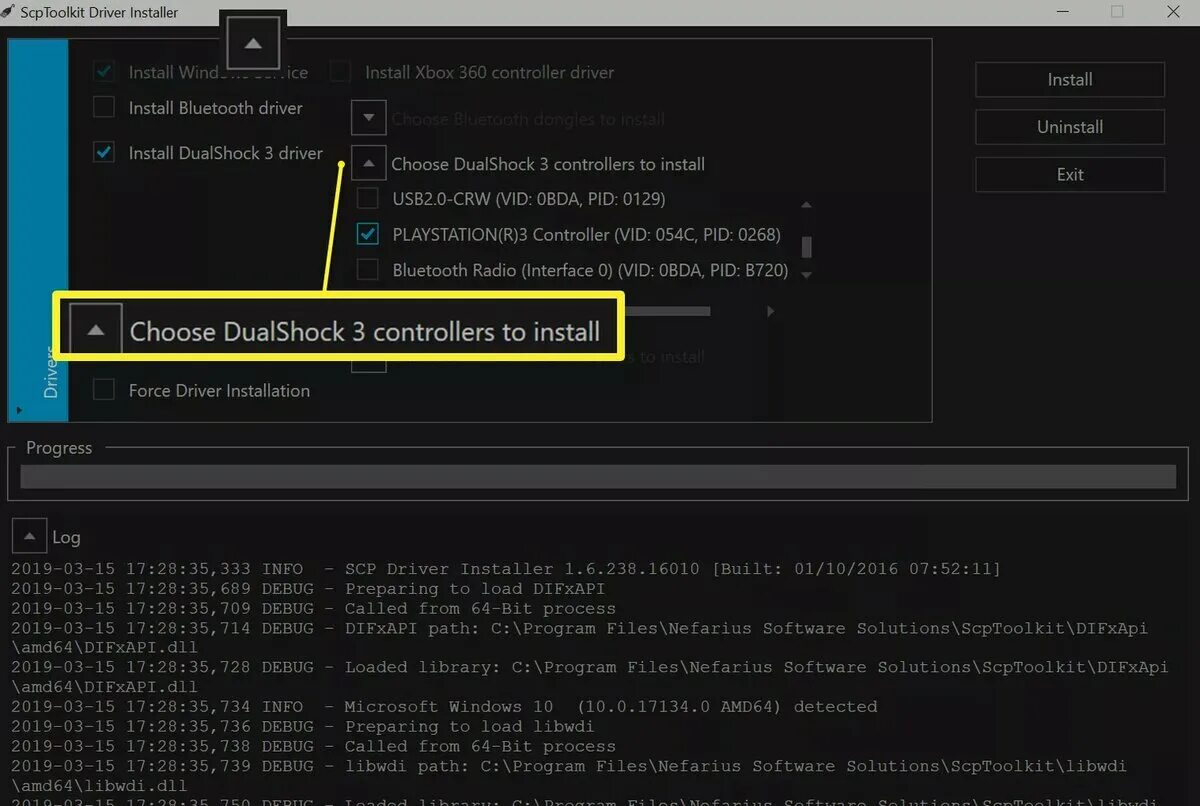The height and width of the screenshot is (806, 1200).
Task: Click the small arrow on Drivers tab strip
Action: click(x=17, y=410)
